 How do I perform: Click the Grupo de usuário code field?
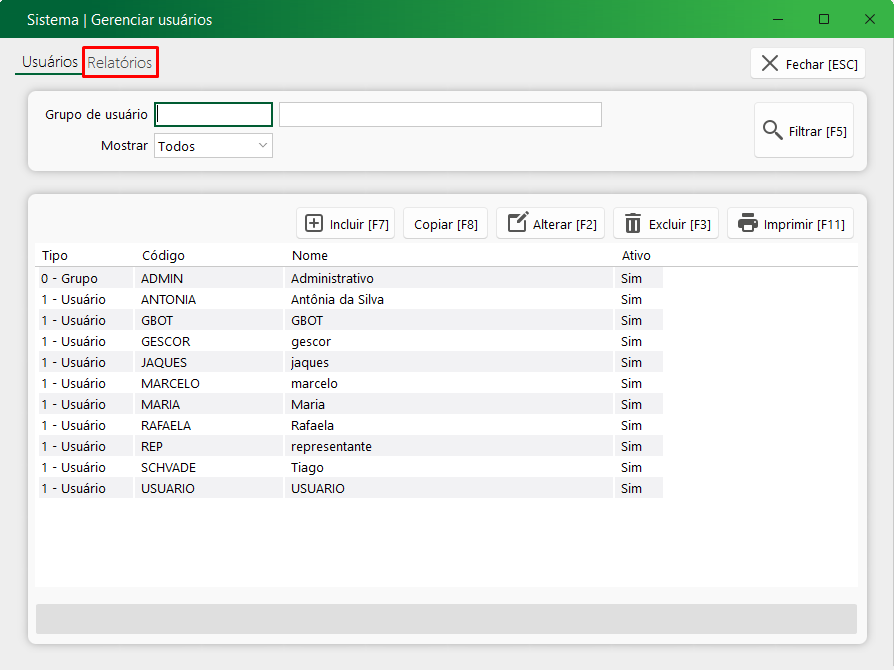click(x=214, y=115)
